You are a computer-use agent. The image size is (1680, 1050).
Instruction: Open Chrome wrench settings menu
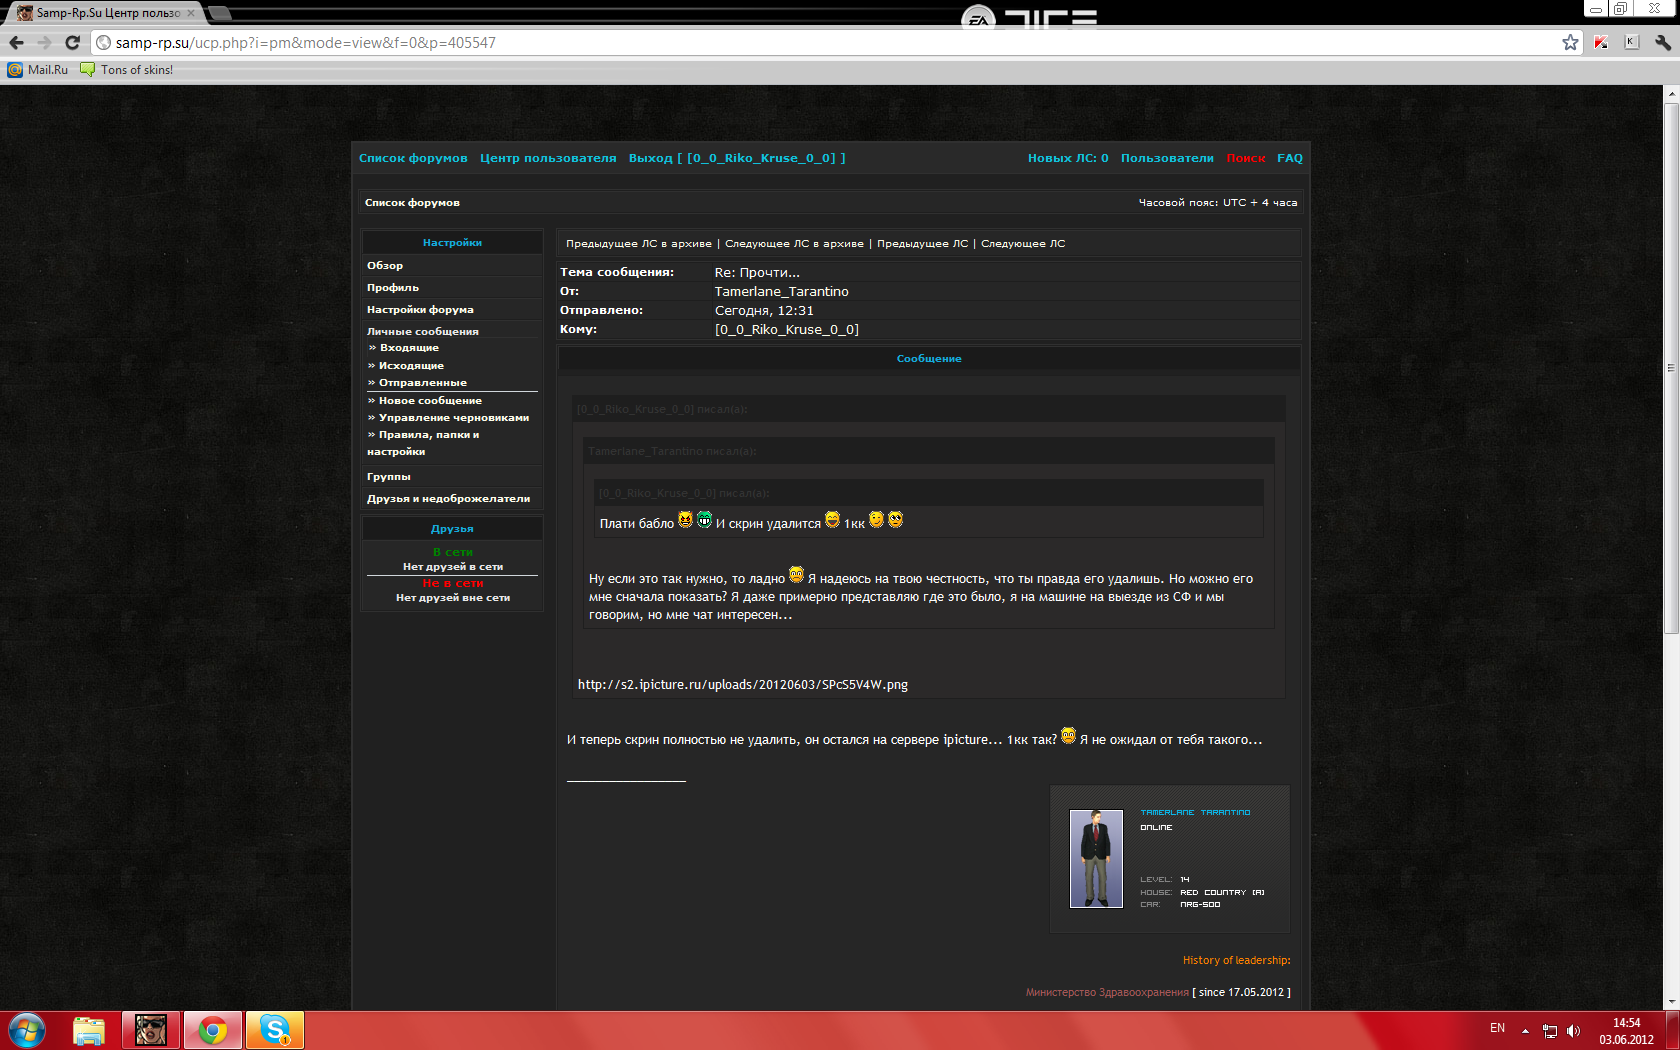(1663, 42)
